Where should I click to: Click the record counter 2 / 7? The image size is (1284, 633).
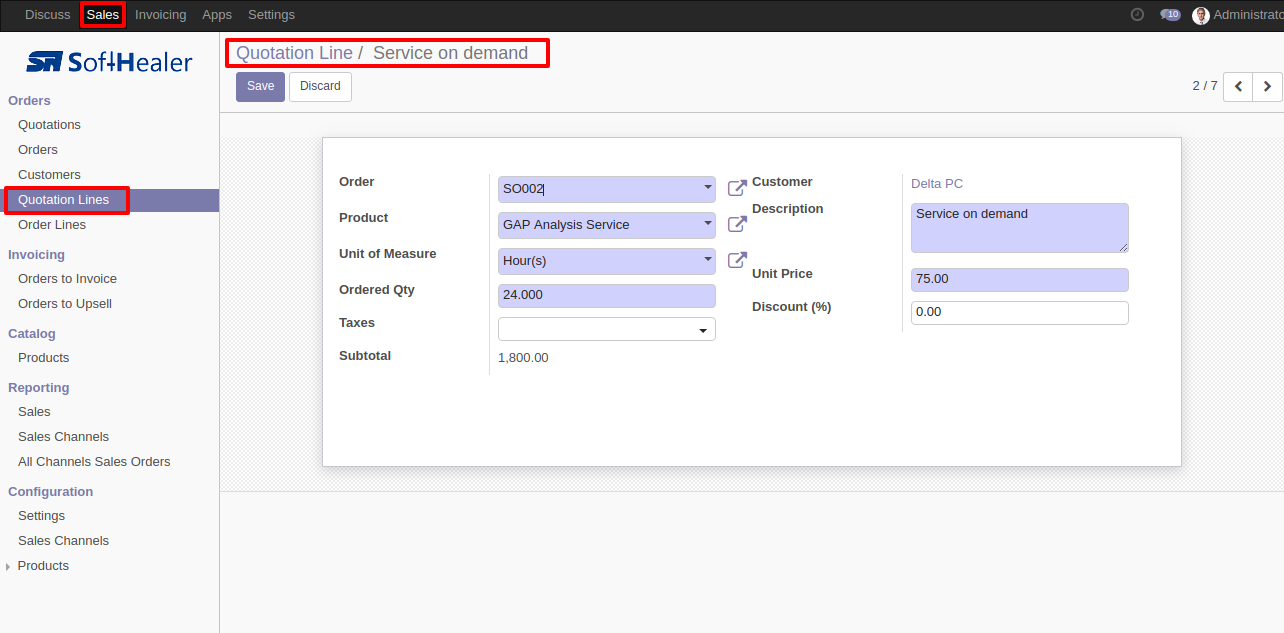coord(1205,86)
